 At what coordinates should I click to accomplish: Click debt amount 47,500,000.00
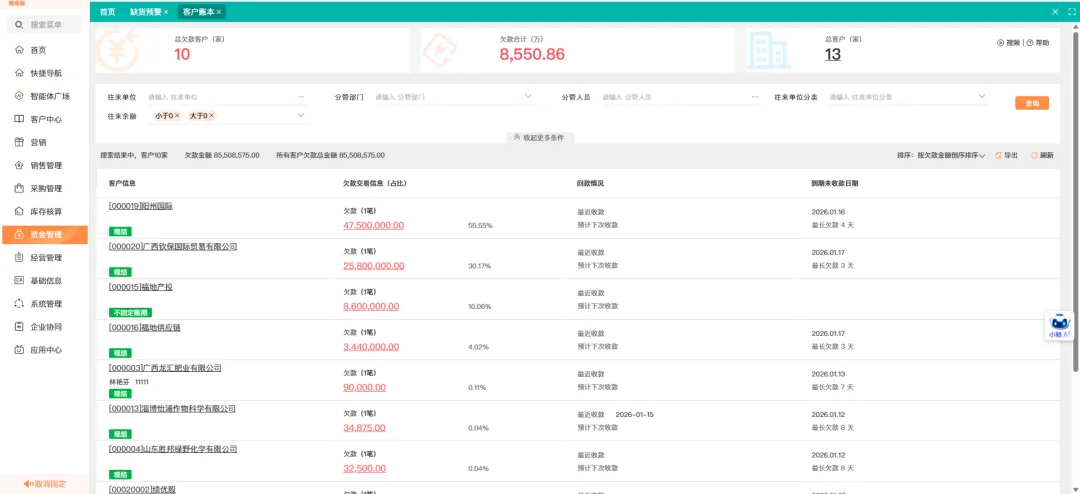pyautogui.click(x=373, y=225)
